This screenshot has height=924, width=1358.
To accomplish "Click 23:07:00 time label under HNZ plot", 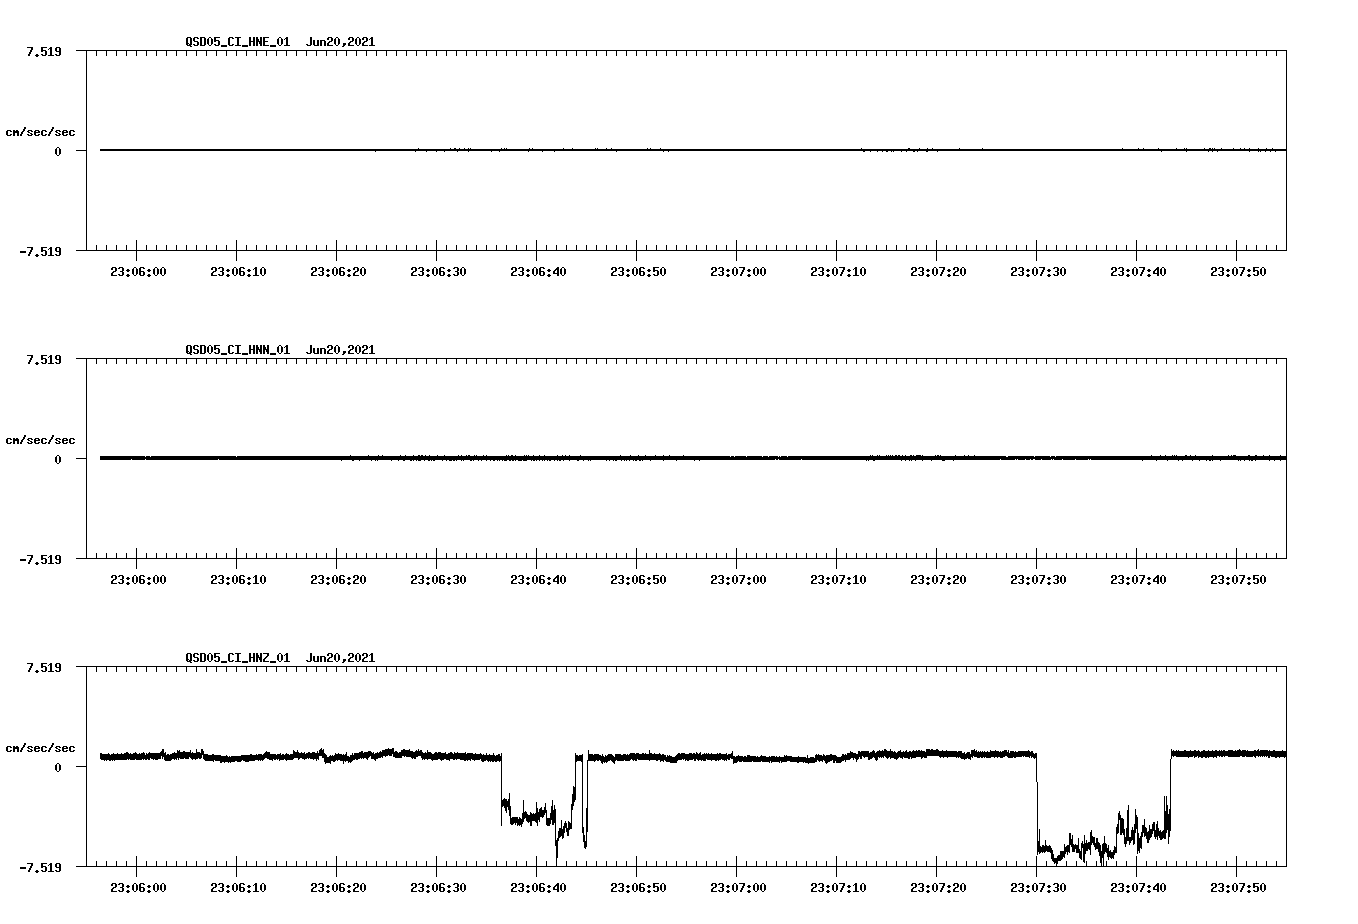I will [738, 888].
